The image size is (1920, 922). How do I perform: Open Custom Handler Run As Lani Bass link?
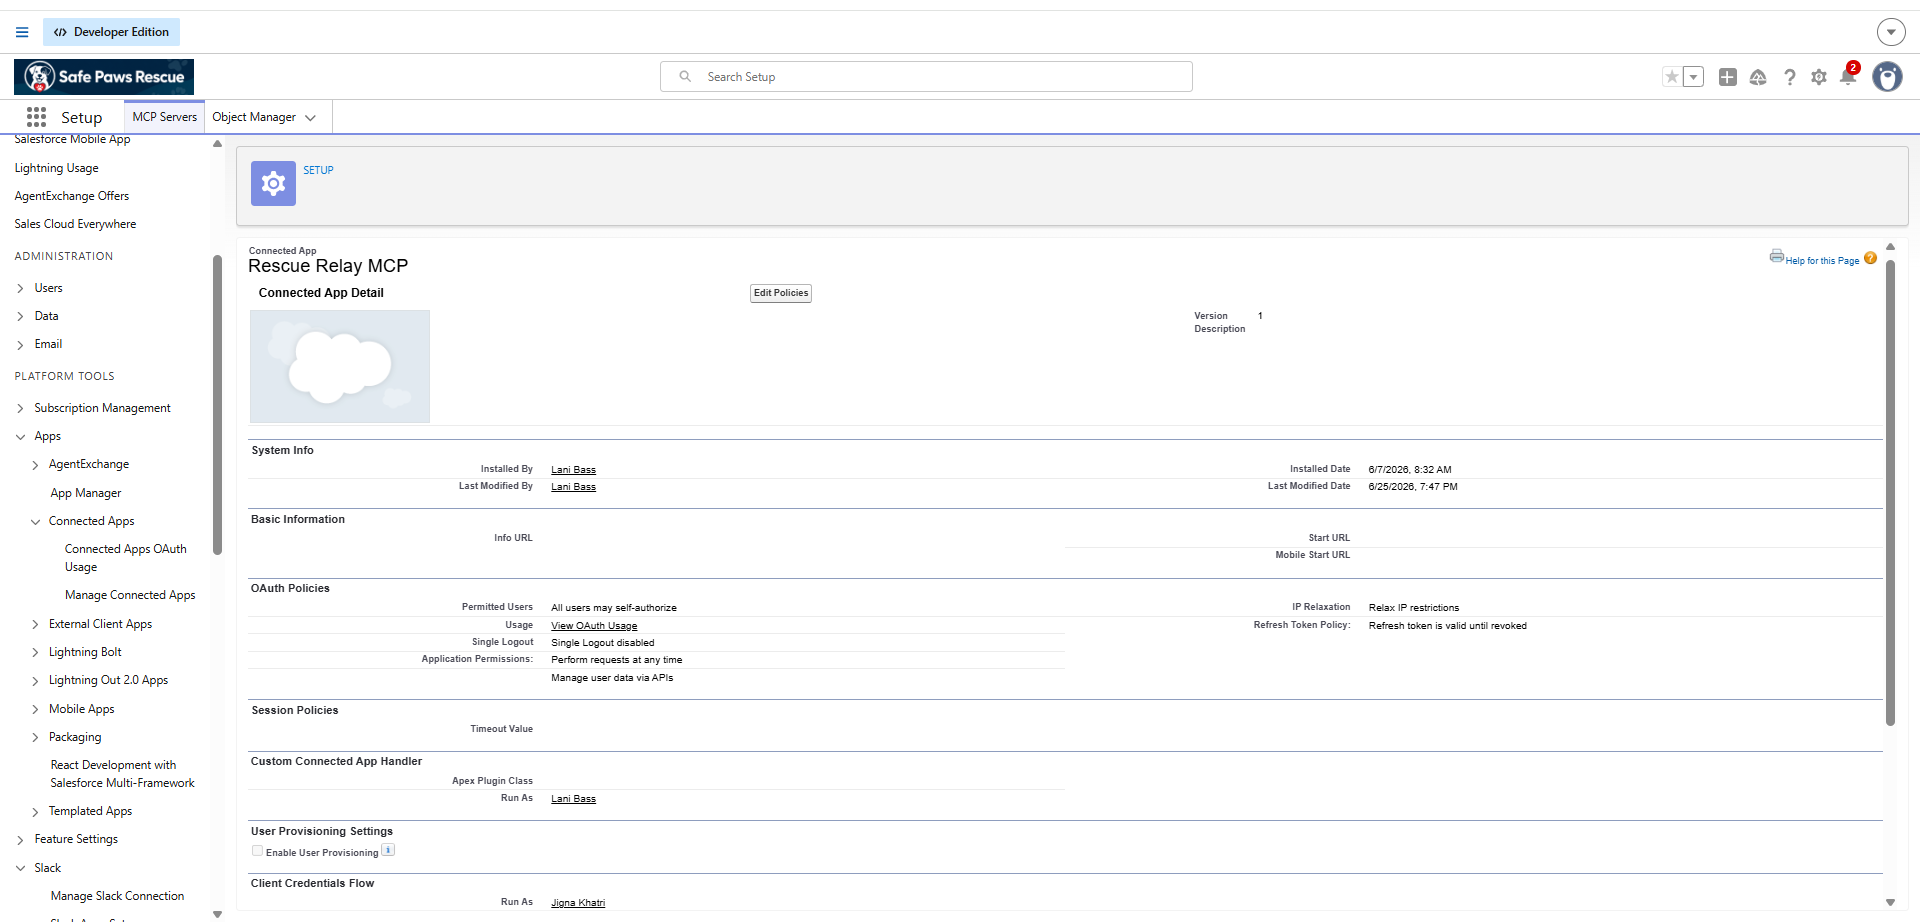point(573,799)
